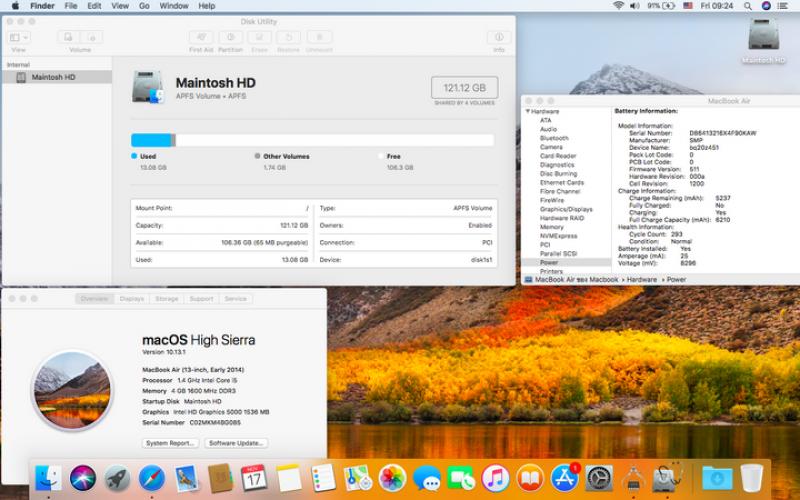Image resolution: width=800 pixels, height=500 pixels.
Task: Open iTunes music note icon
Action: point(495,479)
